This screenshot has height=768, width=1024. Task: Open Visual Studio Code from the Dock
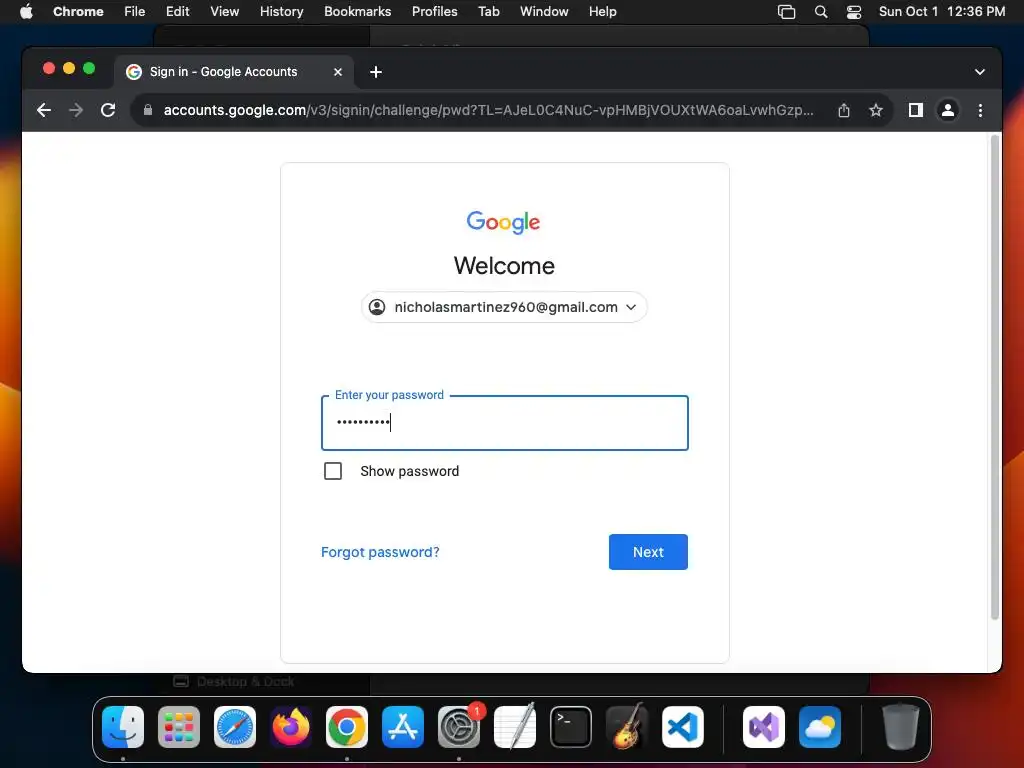point(683,727)
